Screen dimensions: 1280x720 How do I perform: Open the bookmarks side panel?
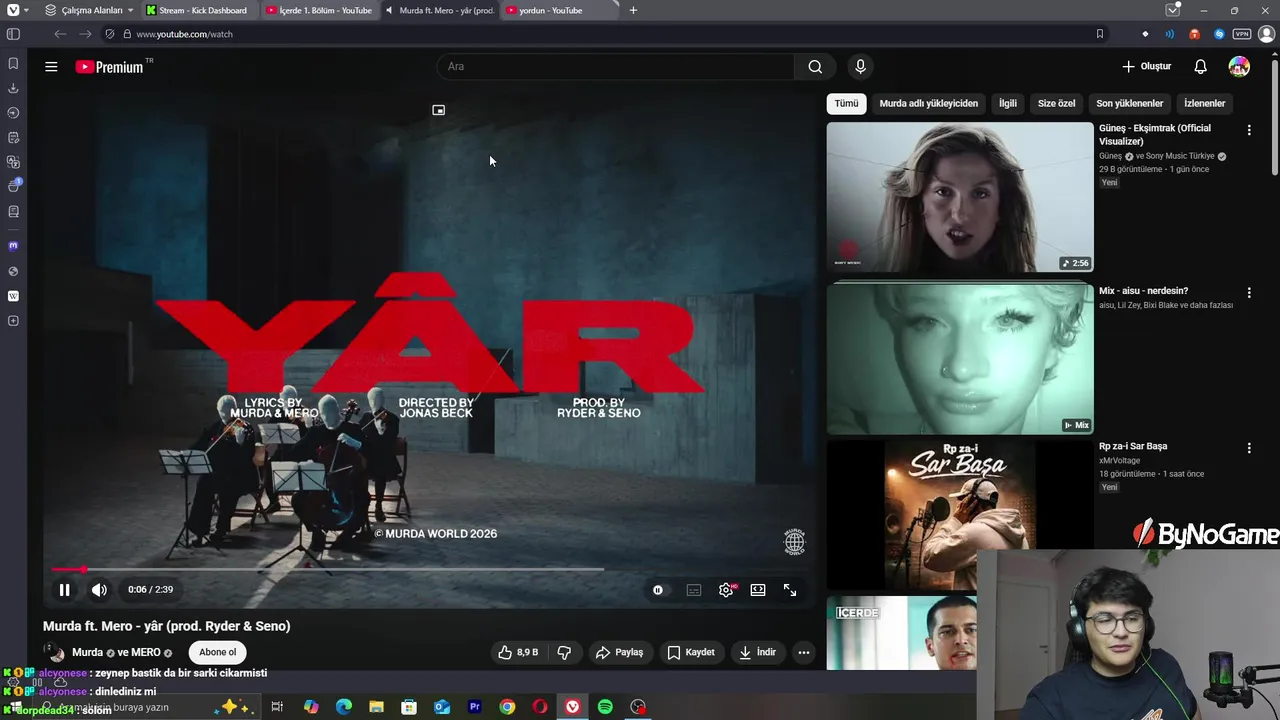(x=13, y=63)
